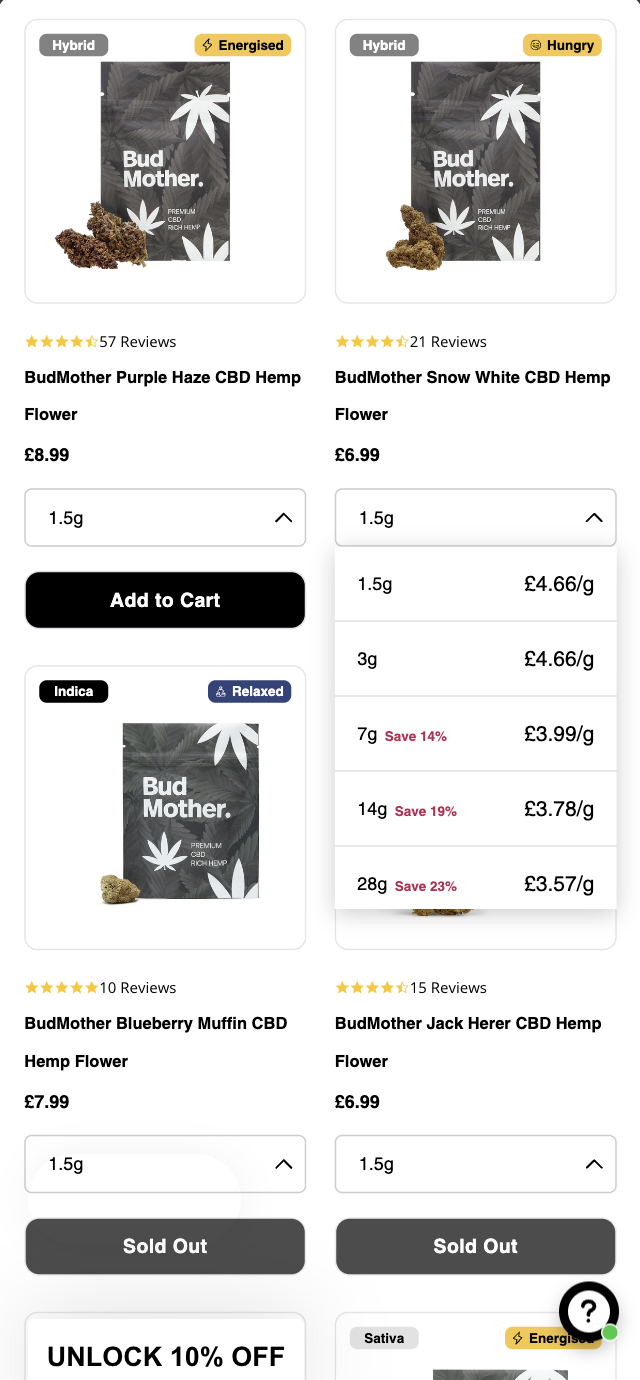640x1380 pixels.
Task: Click the Hybrid tag on Purple Haze
Action: tap(73, 45)
